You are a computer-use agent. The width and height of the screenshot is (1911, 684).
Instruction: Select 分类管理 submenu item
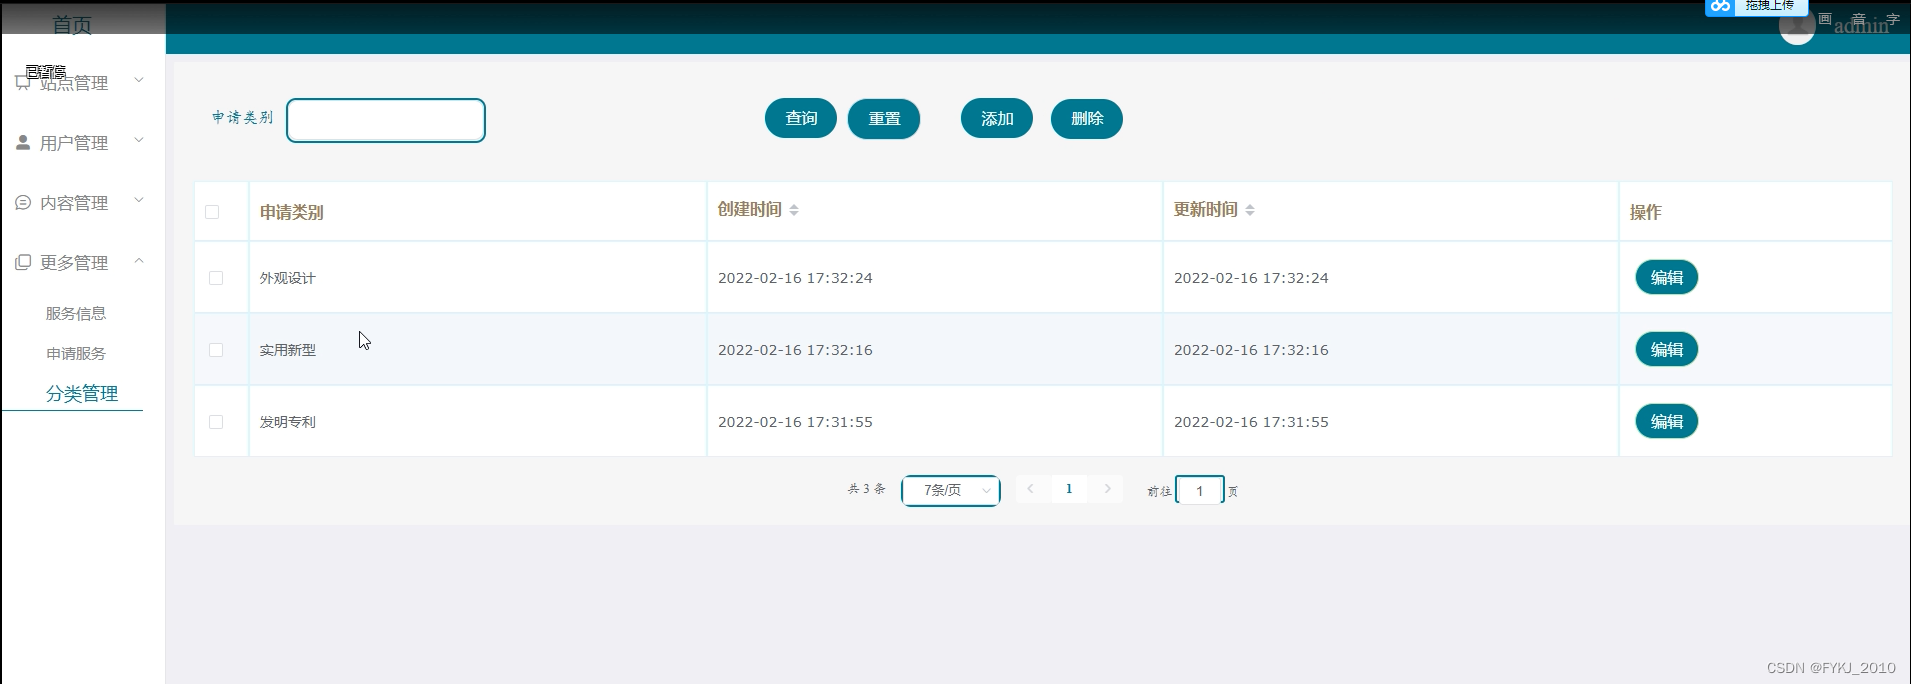pyautogui.click(x=82, y=393)
